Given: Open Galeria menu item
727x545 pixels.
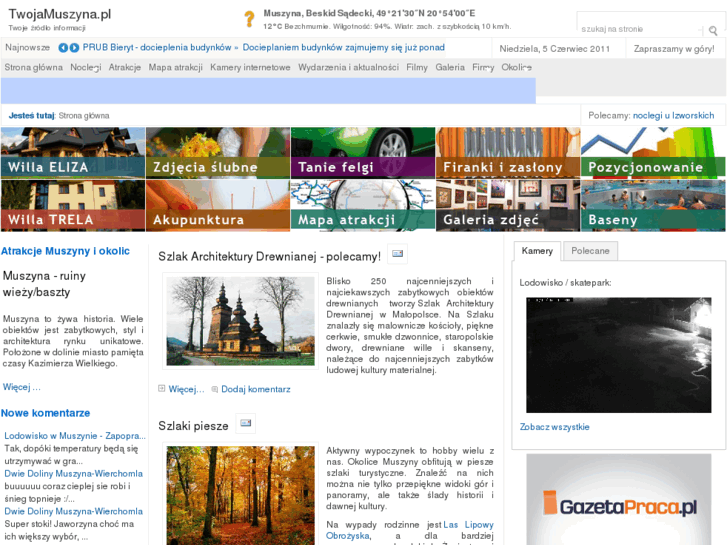Looking at the screenshot, I should [450, 67].
